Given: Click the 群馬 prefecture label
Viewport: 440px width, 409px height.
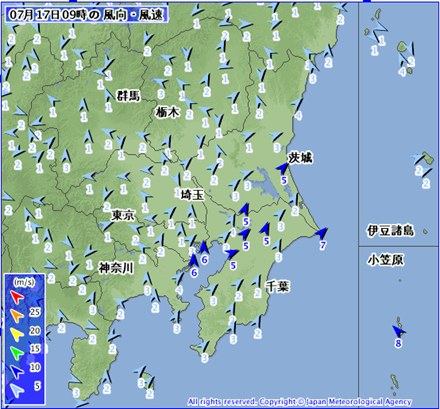Looking at the screenshot, I should coord(129,96).
